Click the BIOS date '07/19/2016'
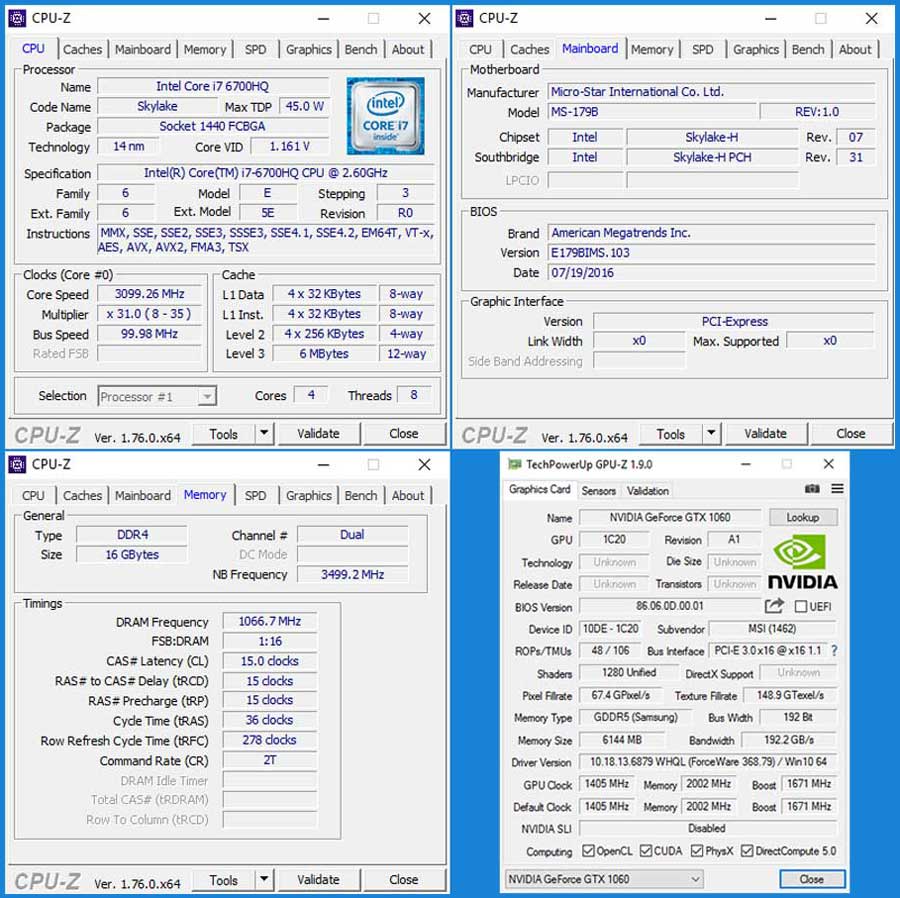The height and width of the screenshot is (898, 900). pos(711,273)
